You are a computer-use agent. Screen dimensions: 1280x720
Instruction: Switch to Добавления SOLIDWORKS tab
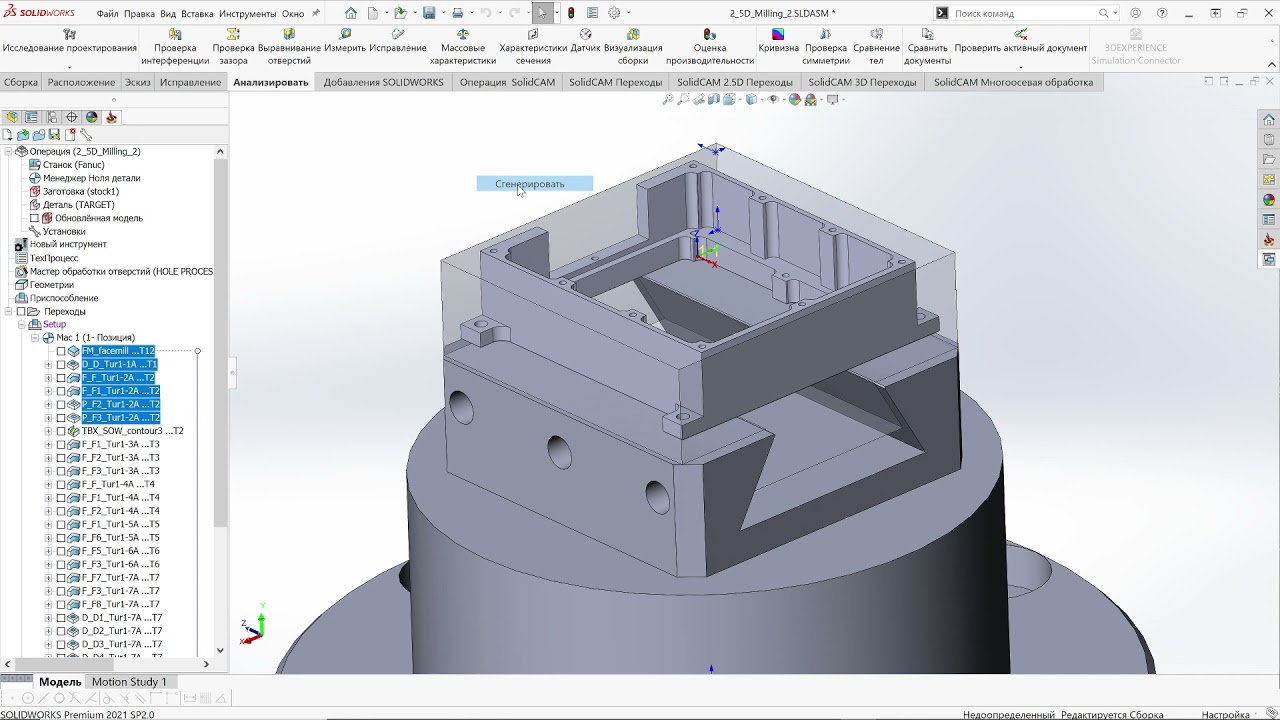pyautogui.click(x=383, y=82)
